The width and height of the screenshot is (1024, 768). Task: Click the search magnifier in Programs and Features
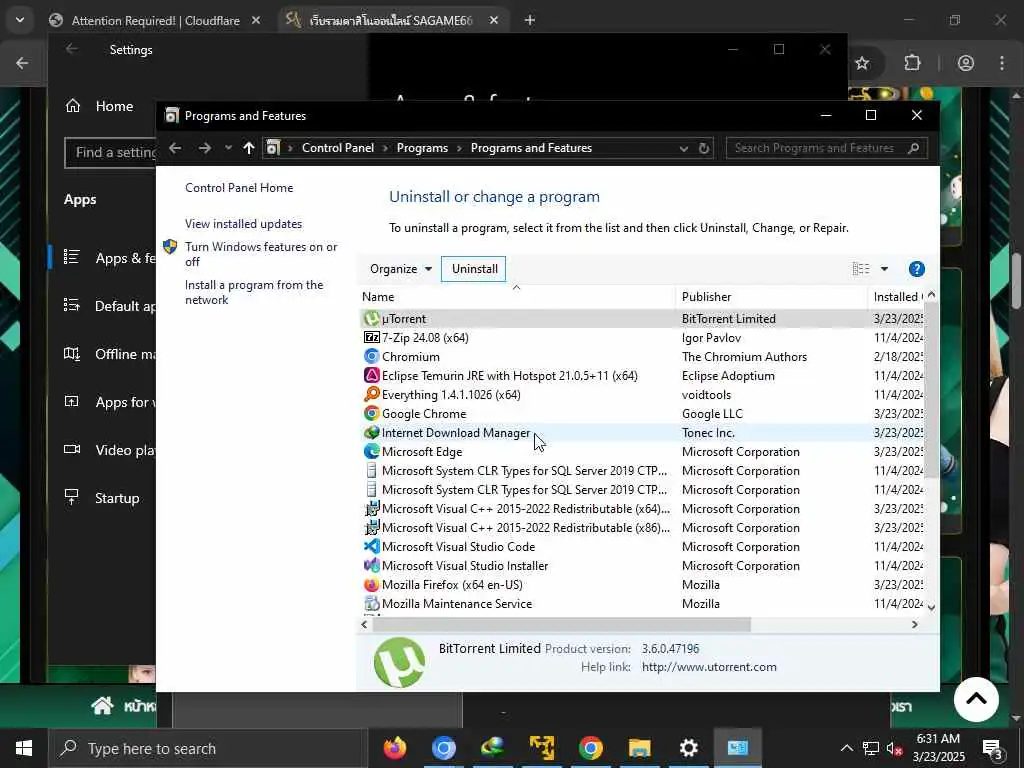[914, 148]
